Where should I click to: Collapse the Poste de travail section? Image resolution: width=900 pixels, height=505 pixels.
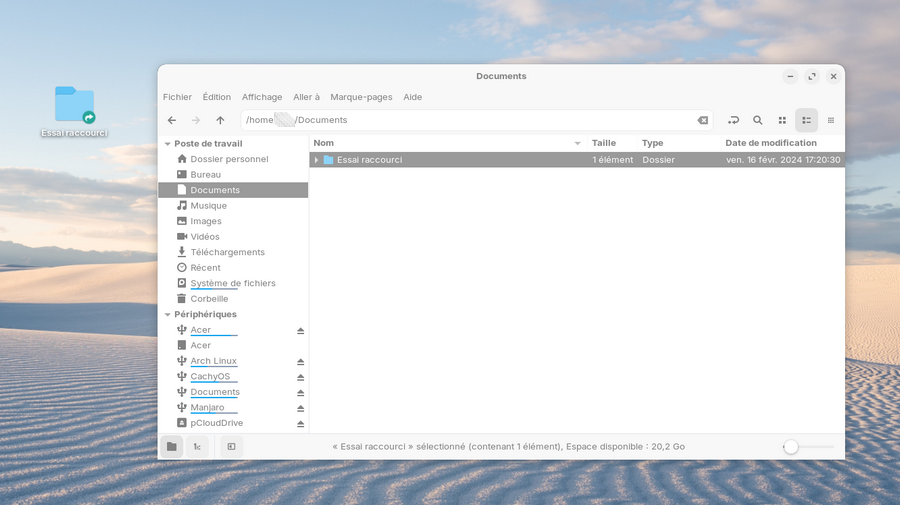click(166, 144)
